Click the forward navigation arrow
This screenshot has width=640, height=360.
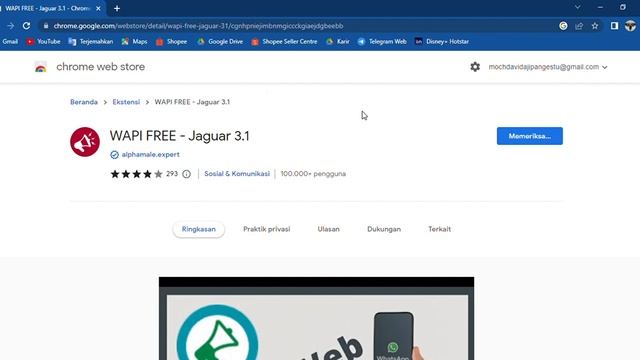pyautogui.click(x=11, y=26)
